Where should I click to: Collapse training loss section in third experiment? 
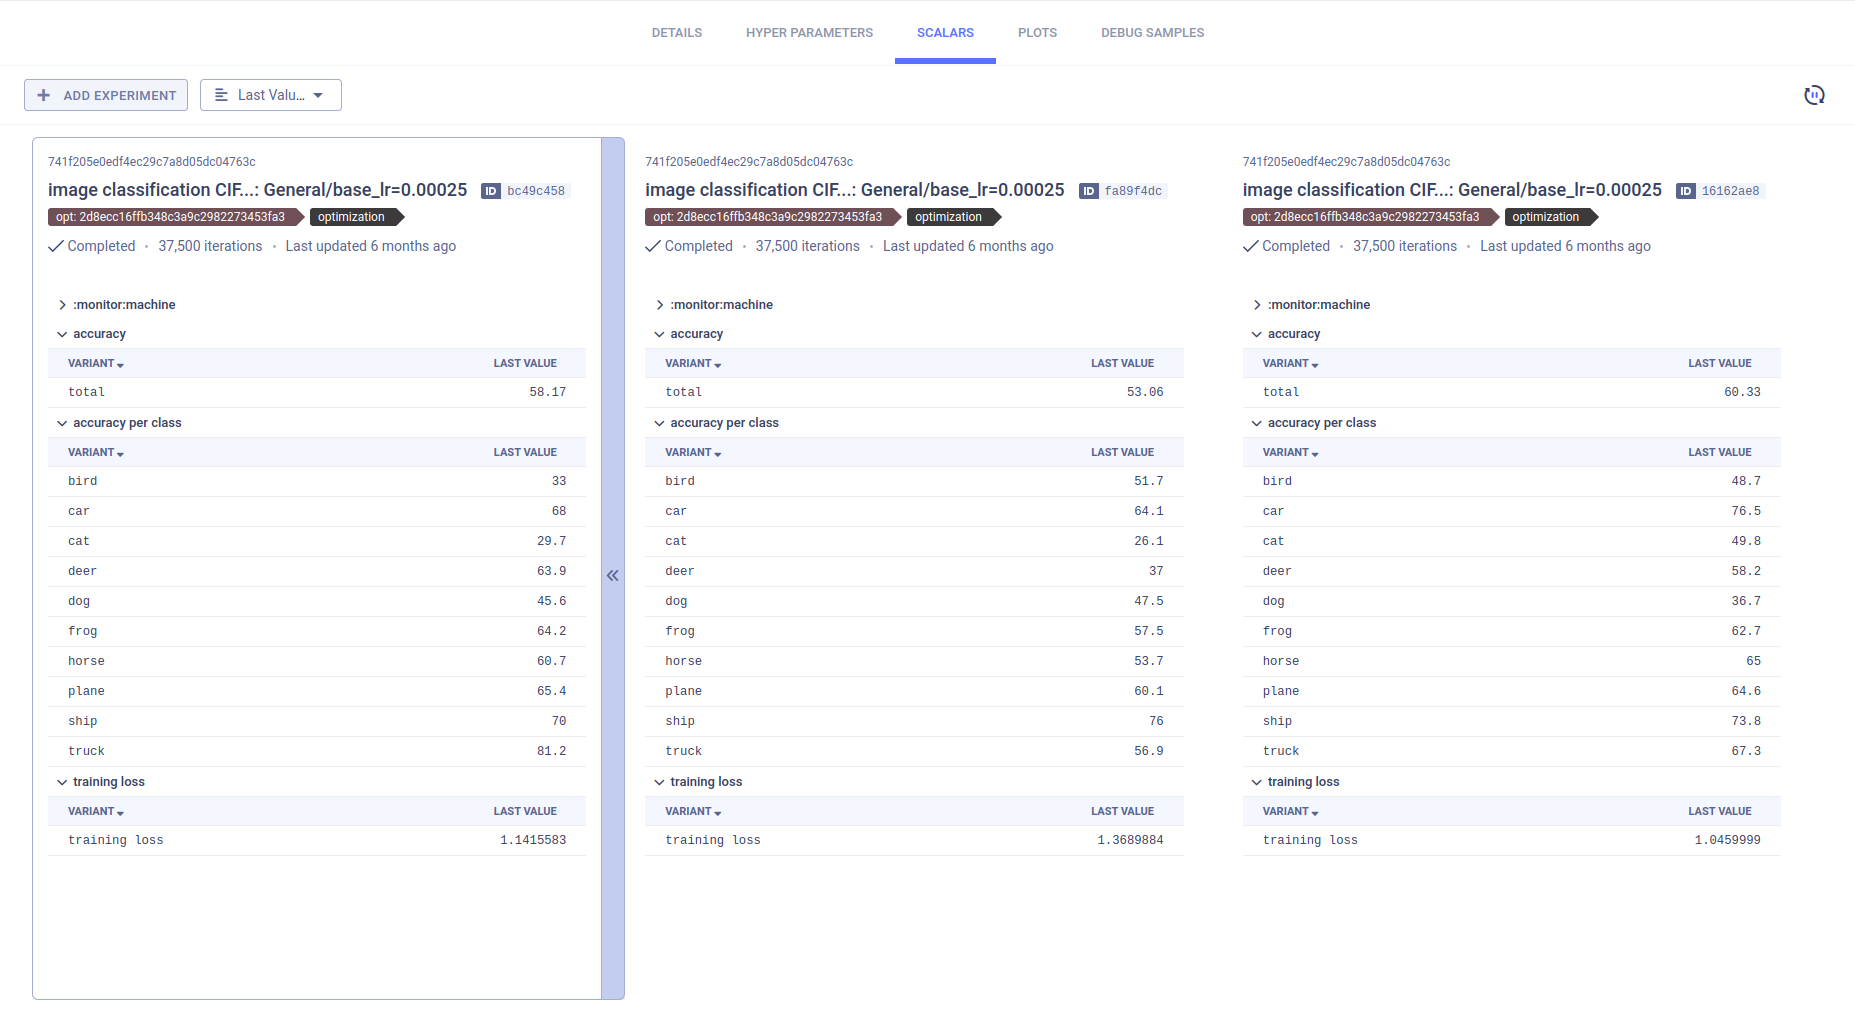pos(1257,782)
